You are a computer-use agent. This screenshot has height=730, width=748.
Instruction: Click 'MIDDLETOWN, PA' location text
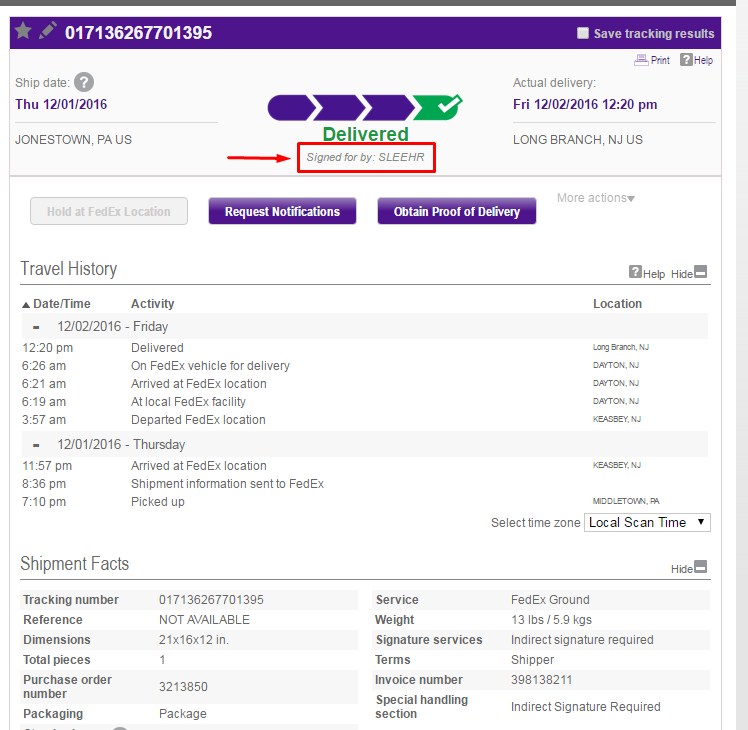point(626,501)
